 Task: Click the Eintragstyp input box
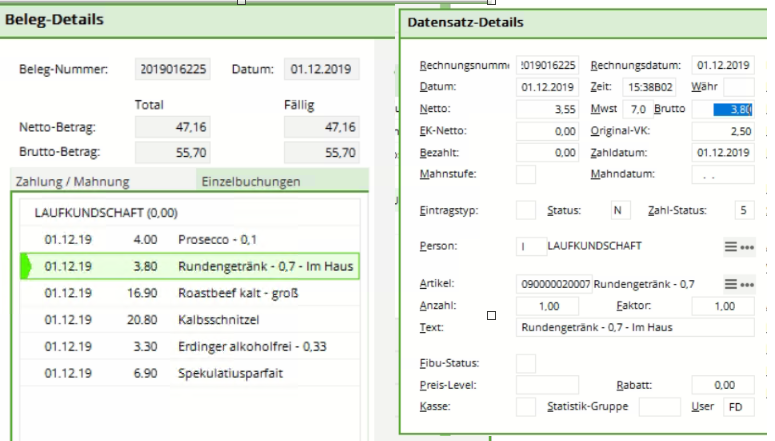[526, 211]
